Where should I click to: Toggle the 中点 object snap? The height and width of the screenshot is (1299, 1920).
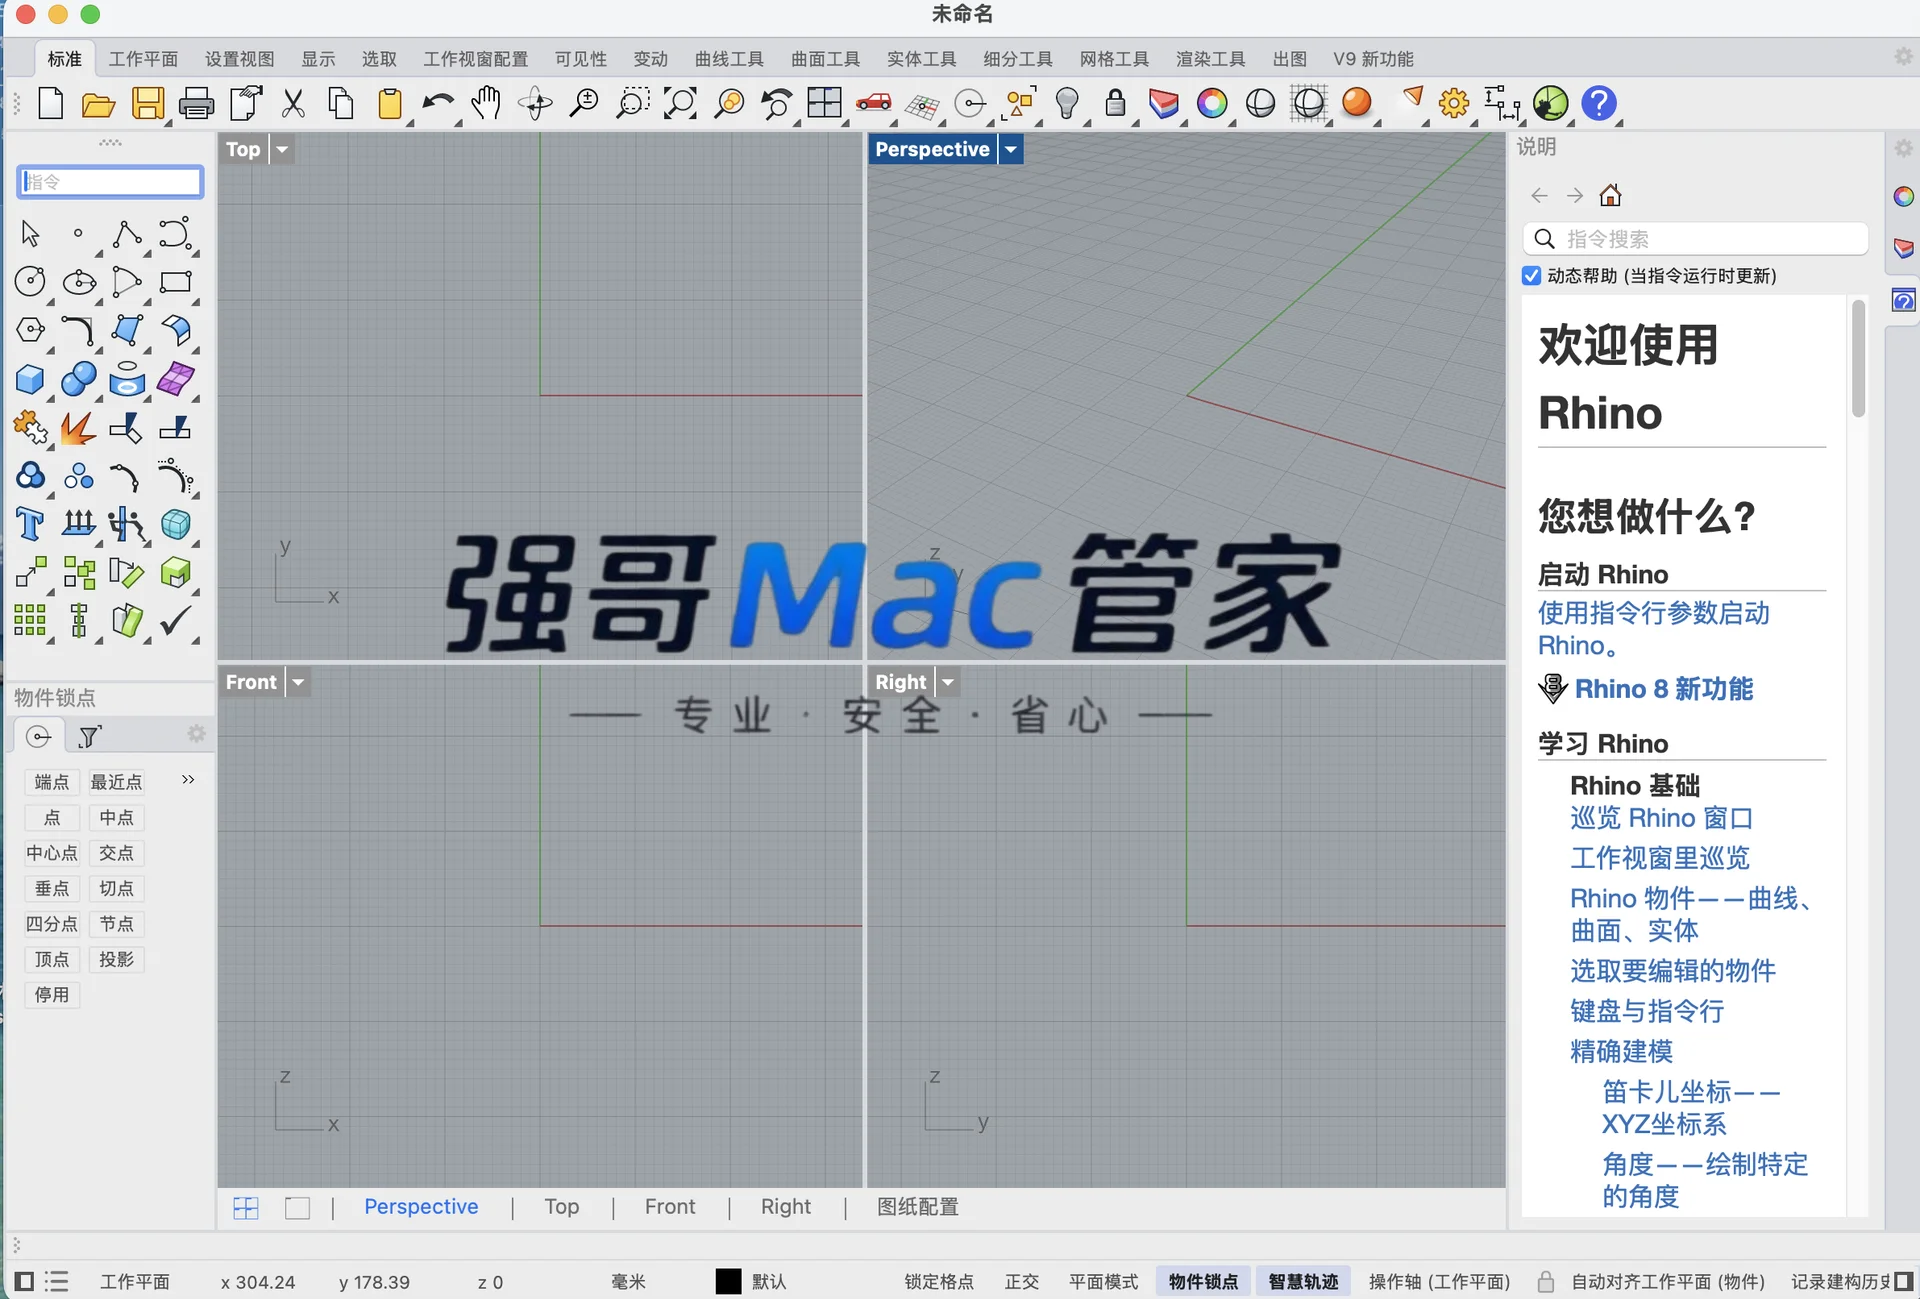116,818
